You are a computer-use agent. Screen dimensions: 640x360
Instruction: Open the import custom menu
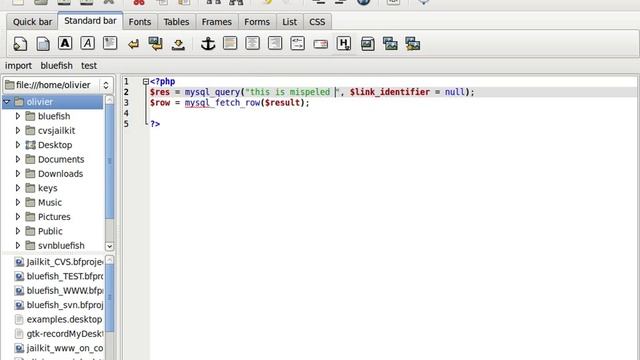[18, 66]
